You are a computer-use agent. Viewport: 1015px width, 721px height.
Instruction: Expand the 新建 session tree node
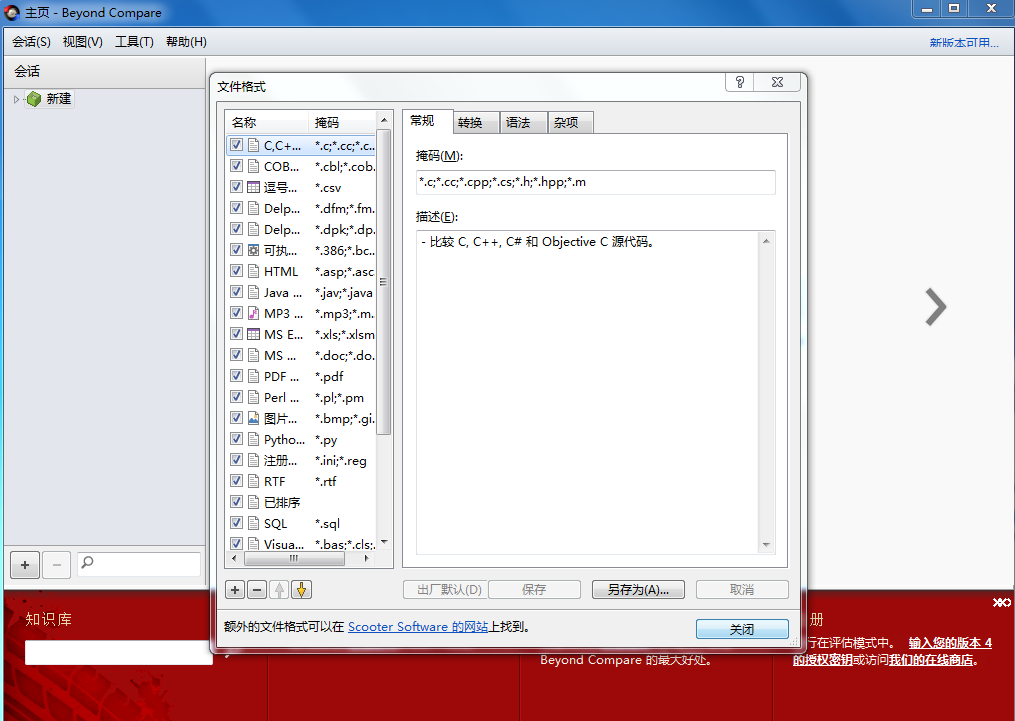[16, 99]
